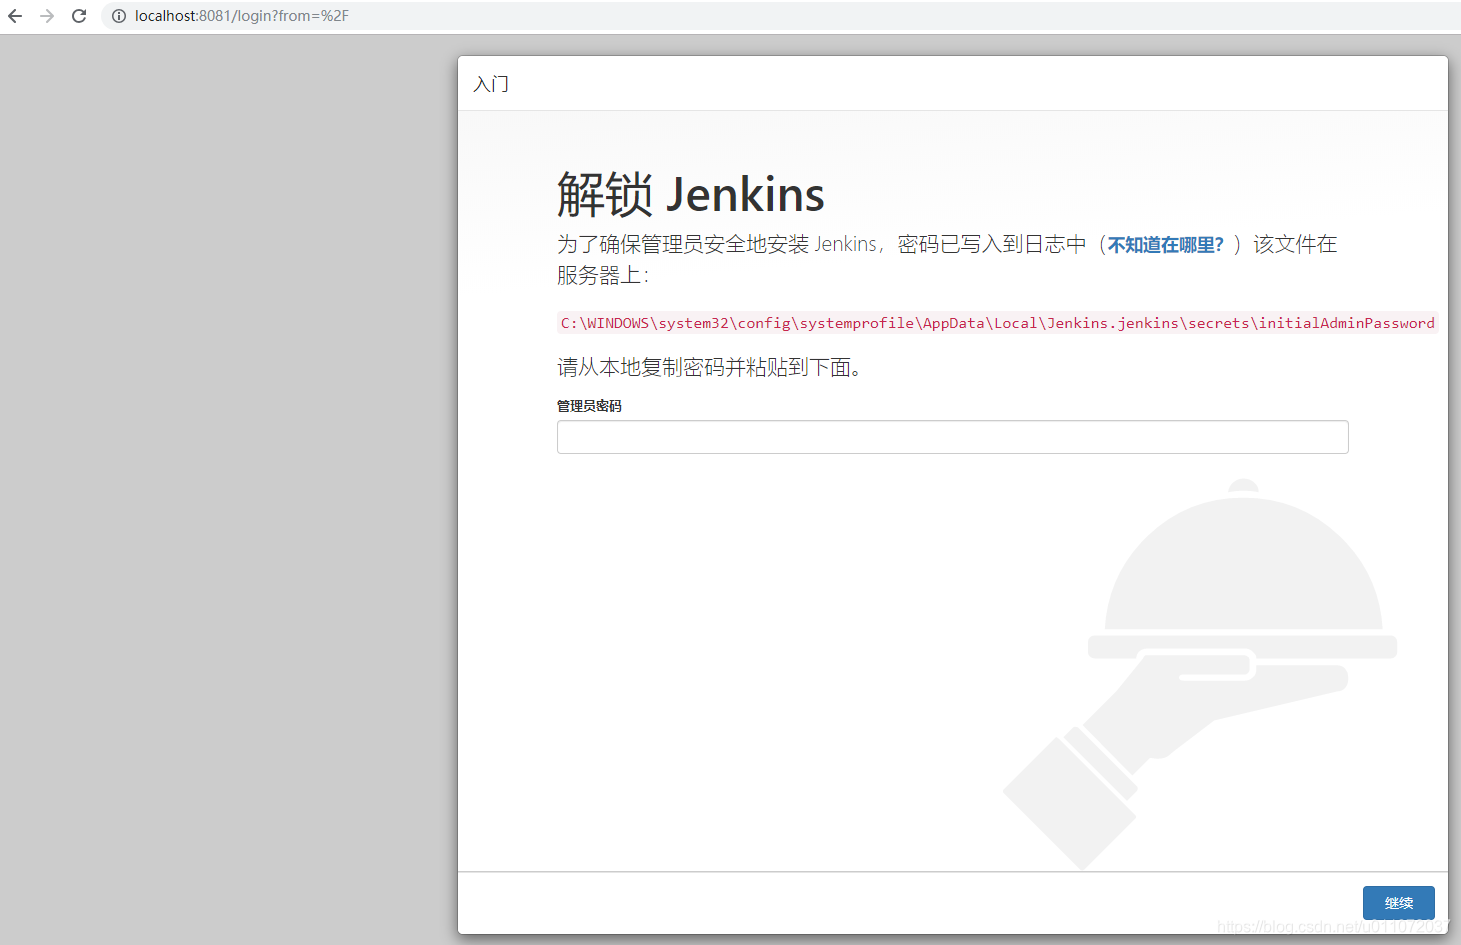Click the '解锁 Jenkins' heading
The image size is (1461, 945).
(x=690, y=194)
